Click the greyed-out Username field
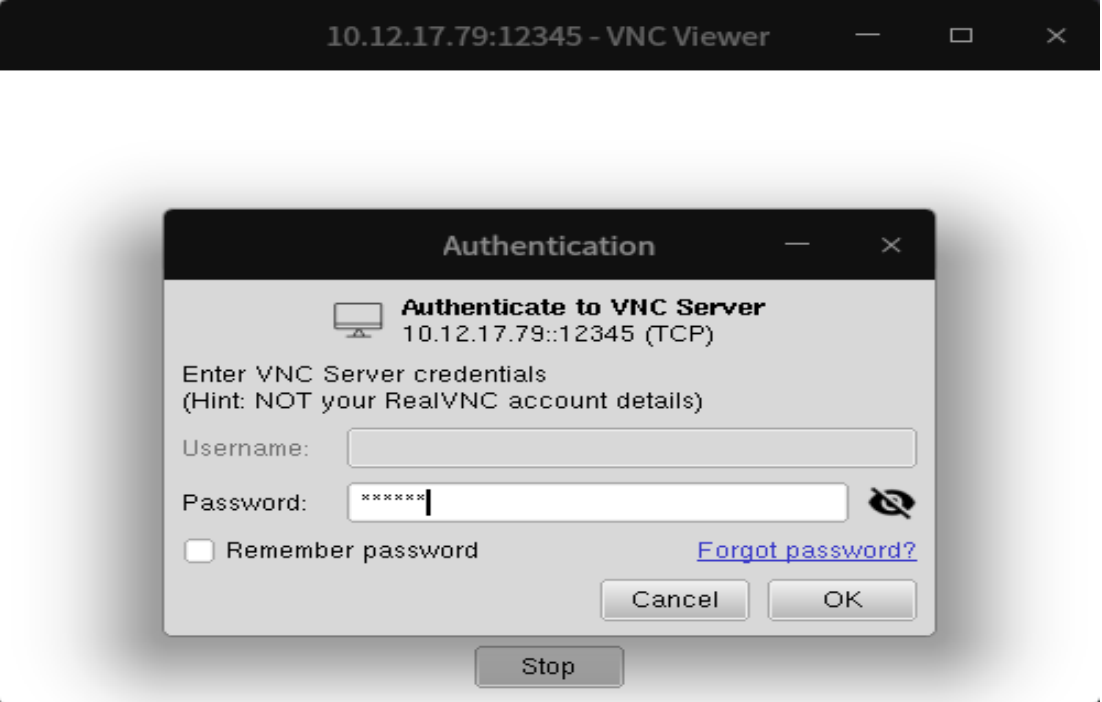 pos(631,448)
